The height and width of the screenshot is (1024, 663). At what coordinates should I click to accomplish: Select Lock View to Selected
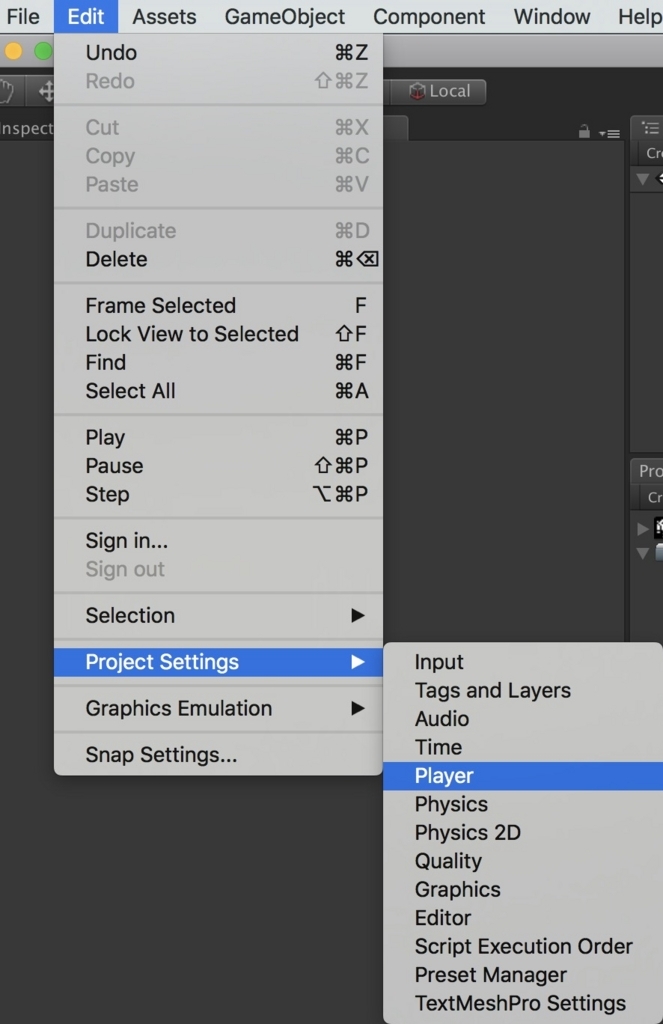point(218,334)
